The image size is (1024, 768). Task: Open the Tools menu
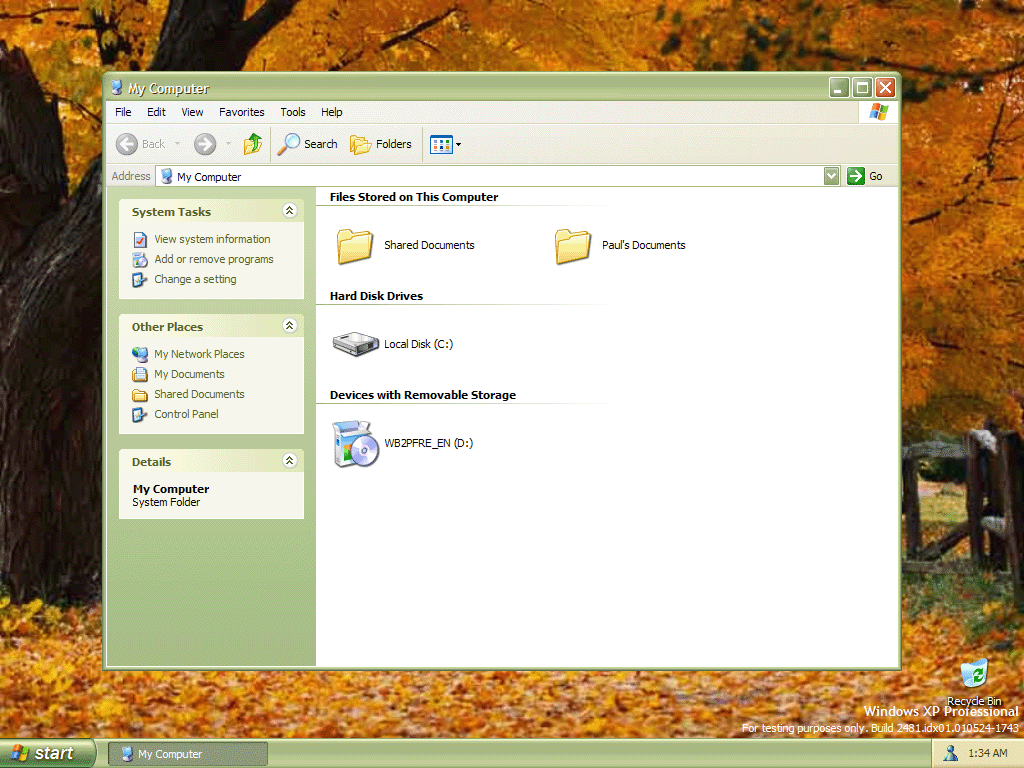click(x=293, y=112)
